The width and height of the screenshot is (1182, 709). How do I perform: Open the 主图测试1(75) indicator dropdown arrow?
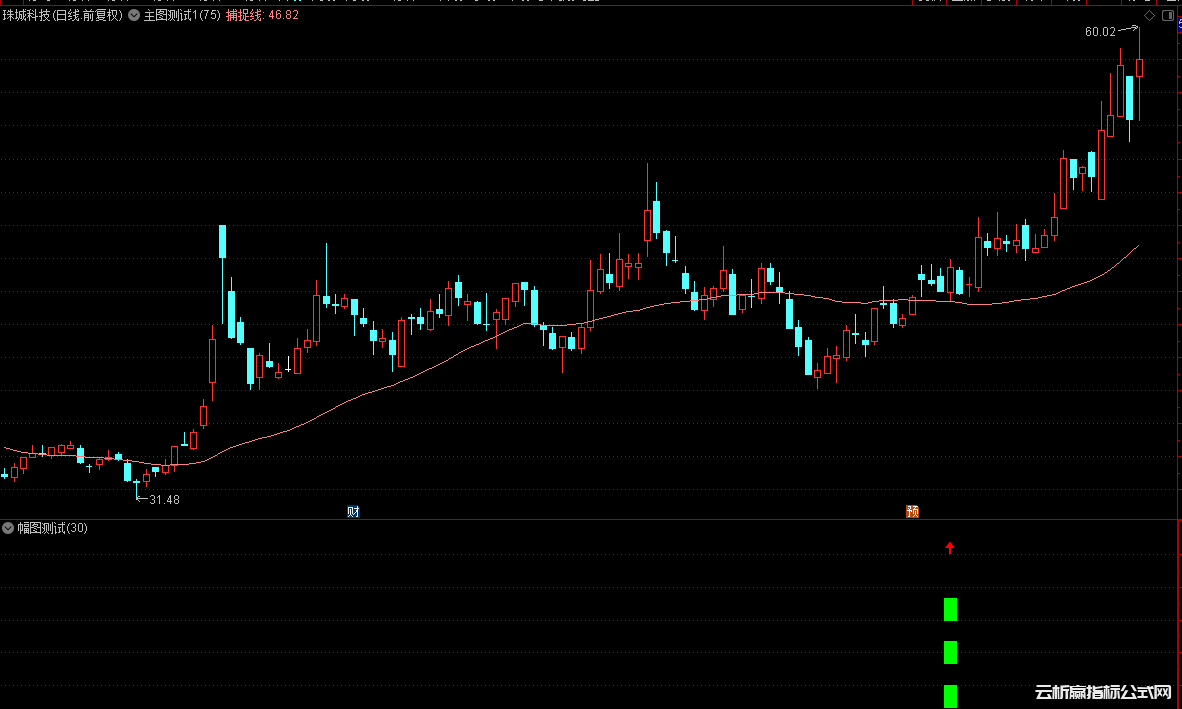coord(134,16)
